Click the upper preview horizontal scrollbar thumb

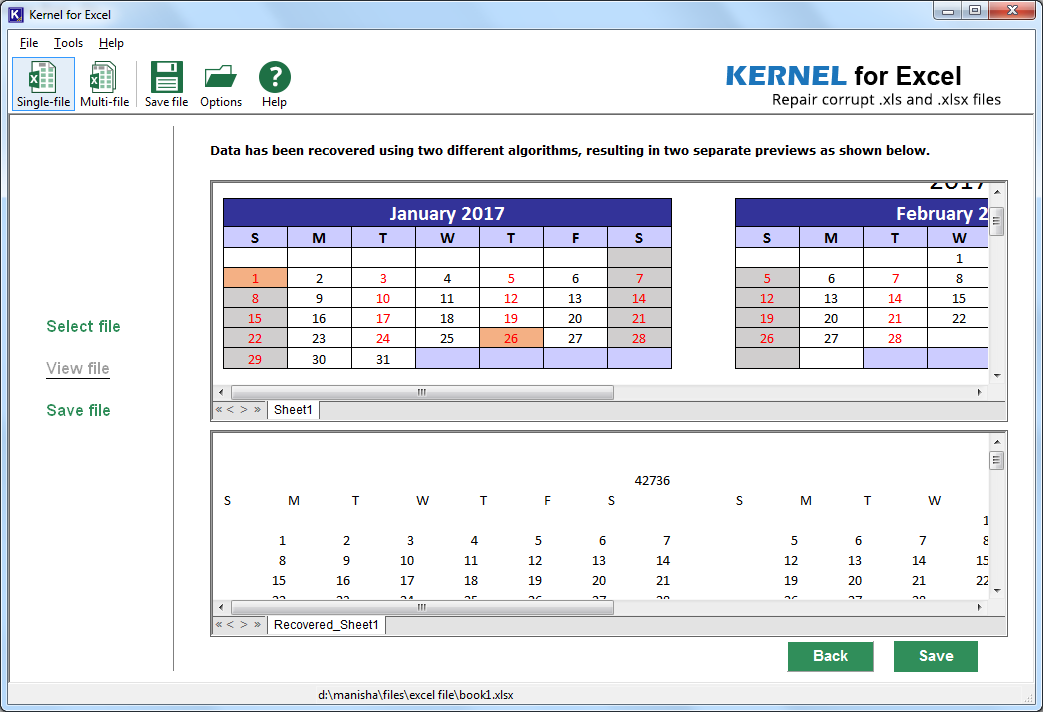[x=422, y=393]
